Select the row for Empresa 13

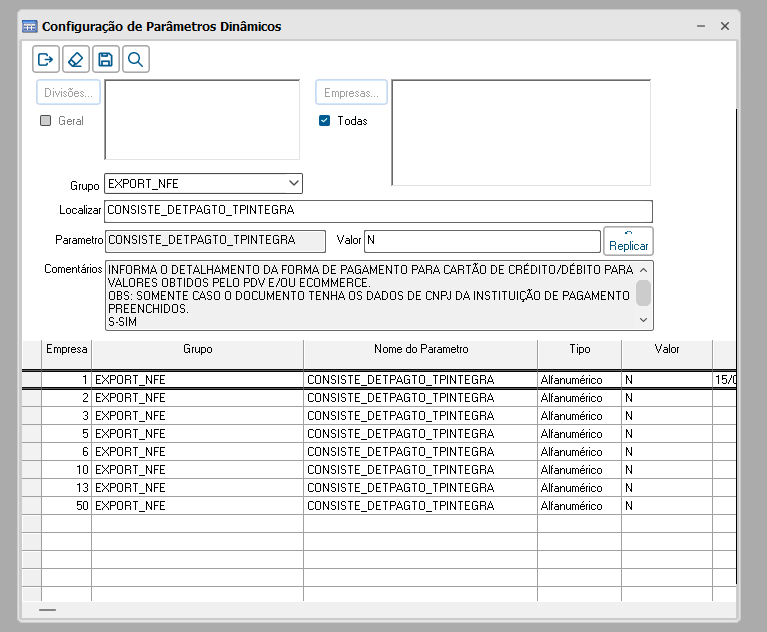(379, 488)
